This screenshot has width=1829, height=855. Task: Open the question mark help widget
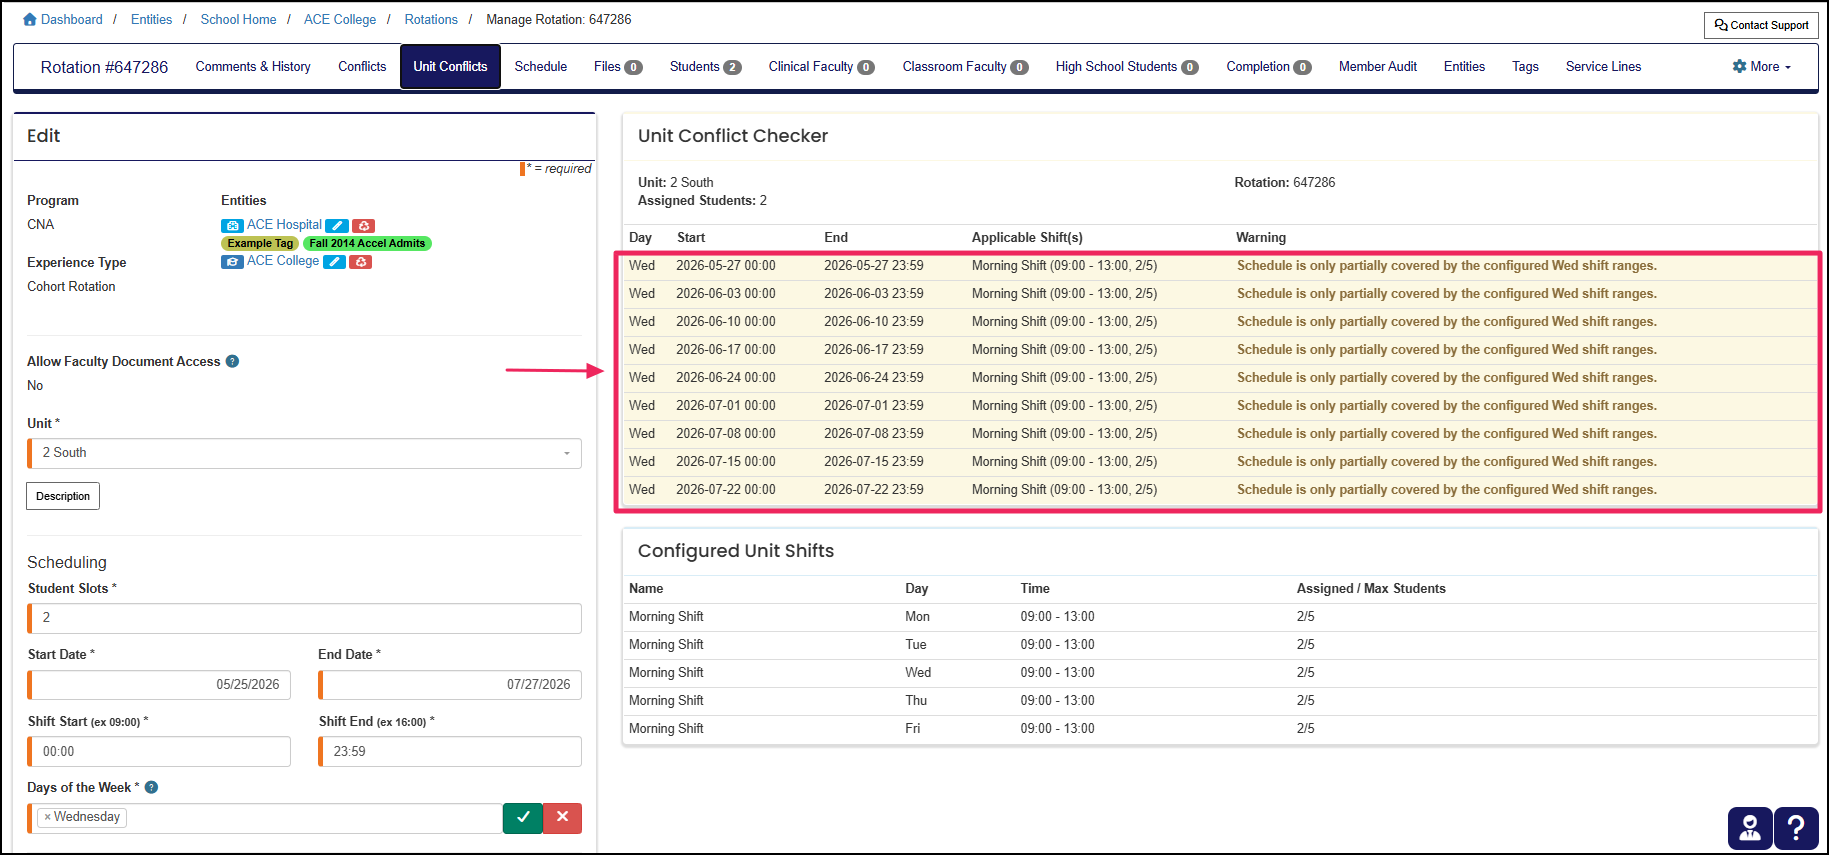coord(1796,829)
